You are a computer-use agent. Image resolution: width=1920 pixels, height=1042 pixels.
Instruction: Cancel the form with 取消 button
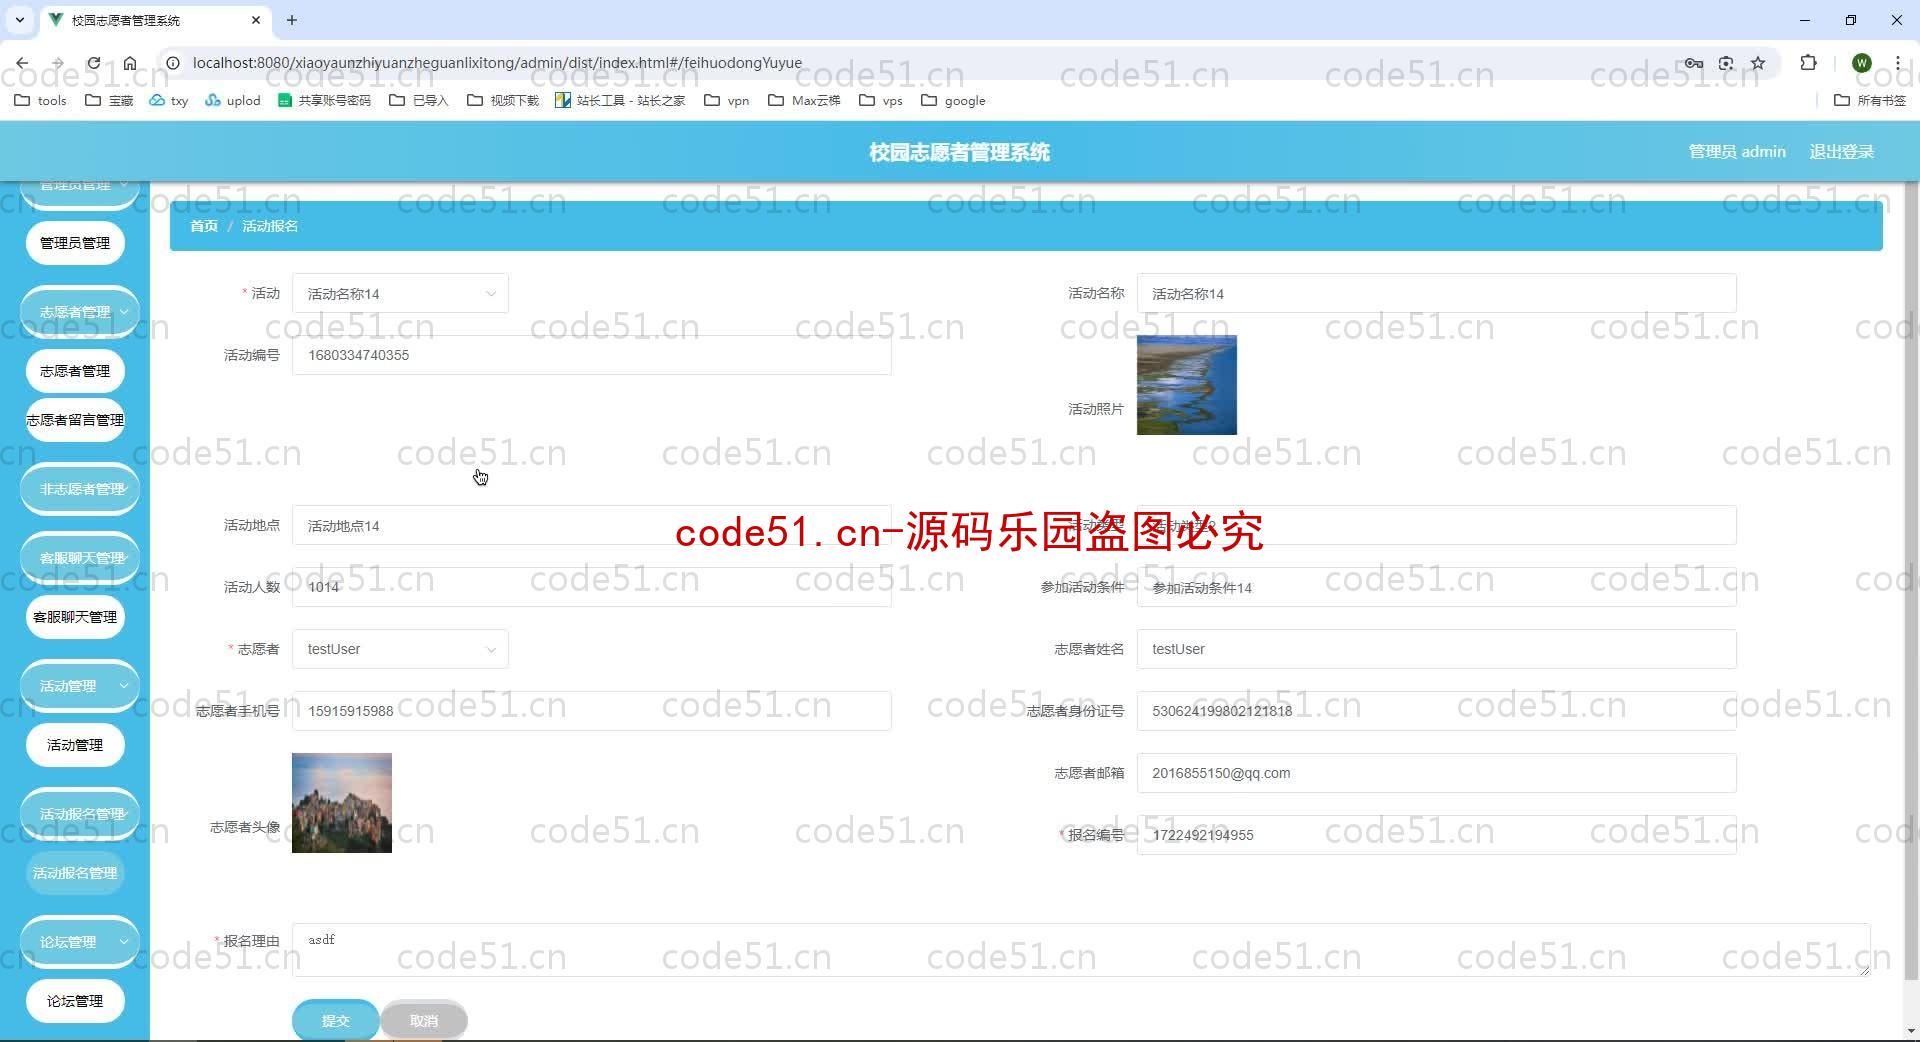tap(423, 1020)
